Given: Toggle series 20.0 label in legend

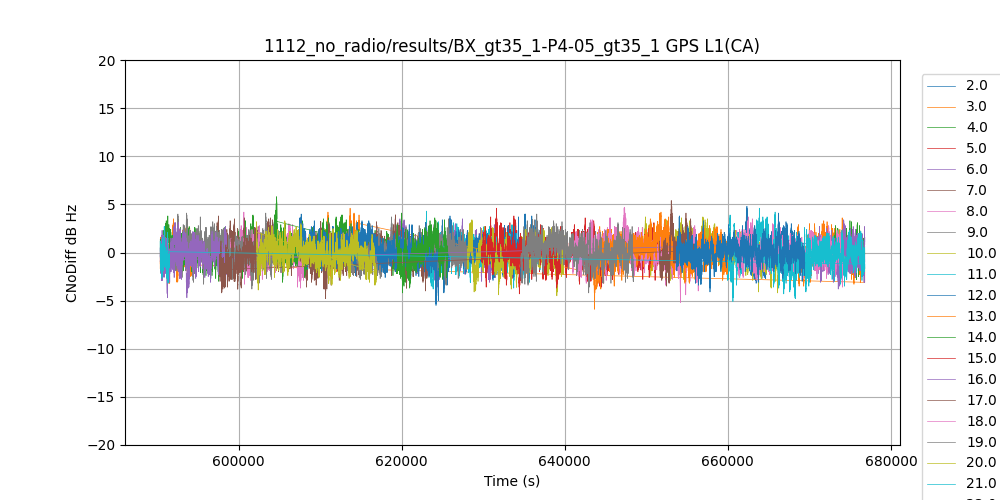Looking at the screenshot, I should (x=980, y=464).
